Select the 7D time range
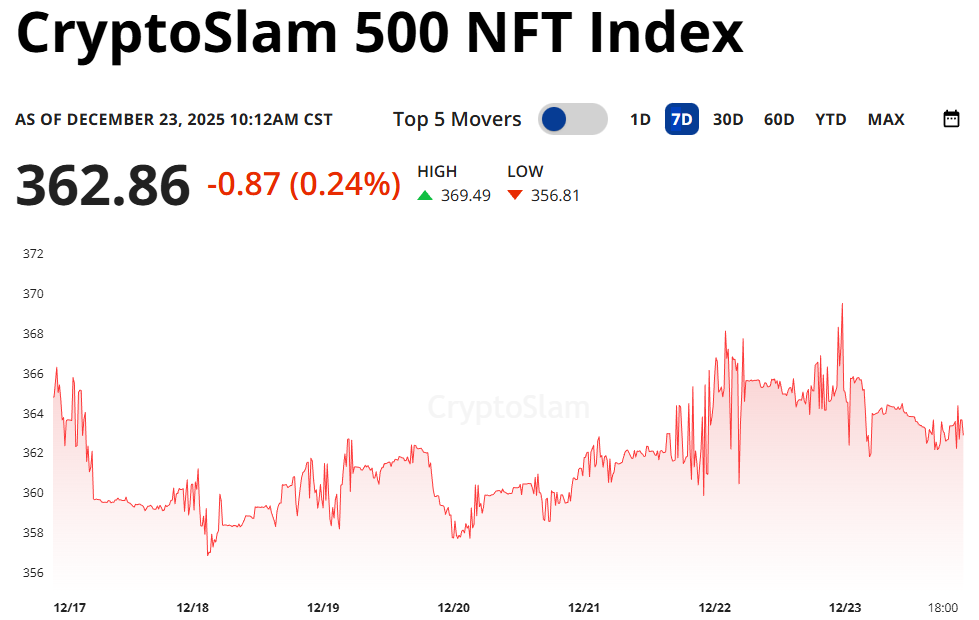The width and height of the screenshot is (979, 620). (682, 119)
